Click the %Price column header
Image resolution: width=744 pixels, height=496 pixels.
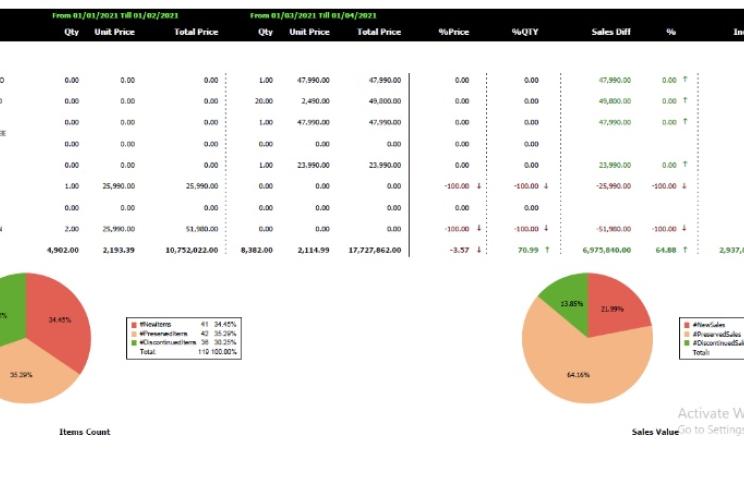(x=454, y=32)
